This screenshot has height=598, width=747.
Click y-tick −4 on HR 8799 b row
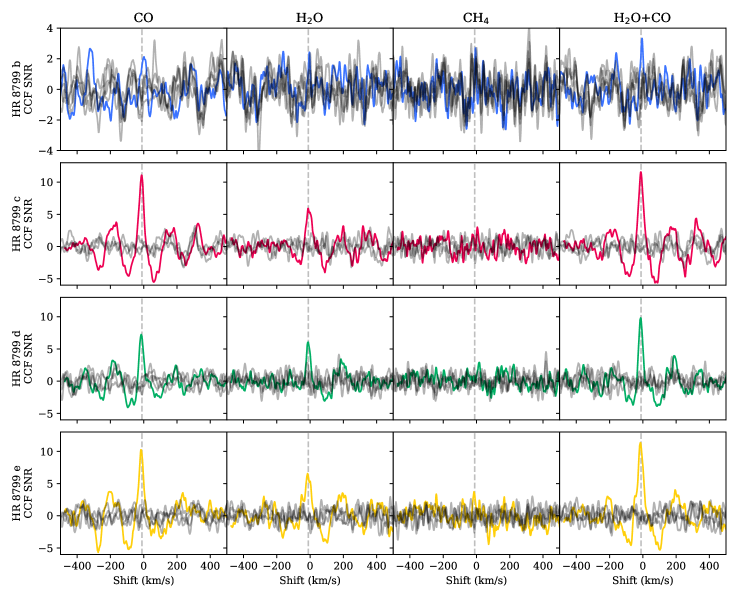point(47,150)
